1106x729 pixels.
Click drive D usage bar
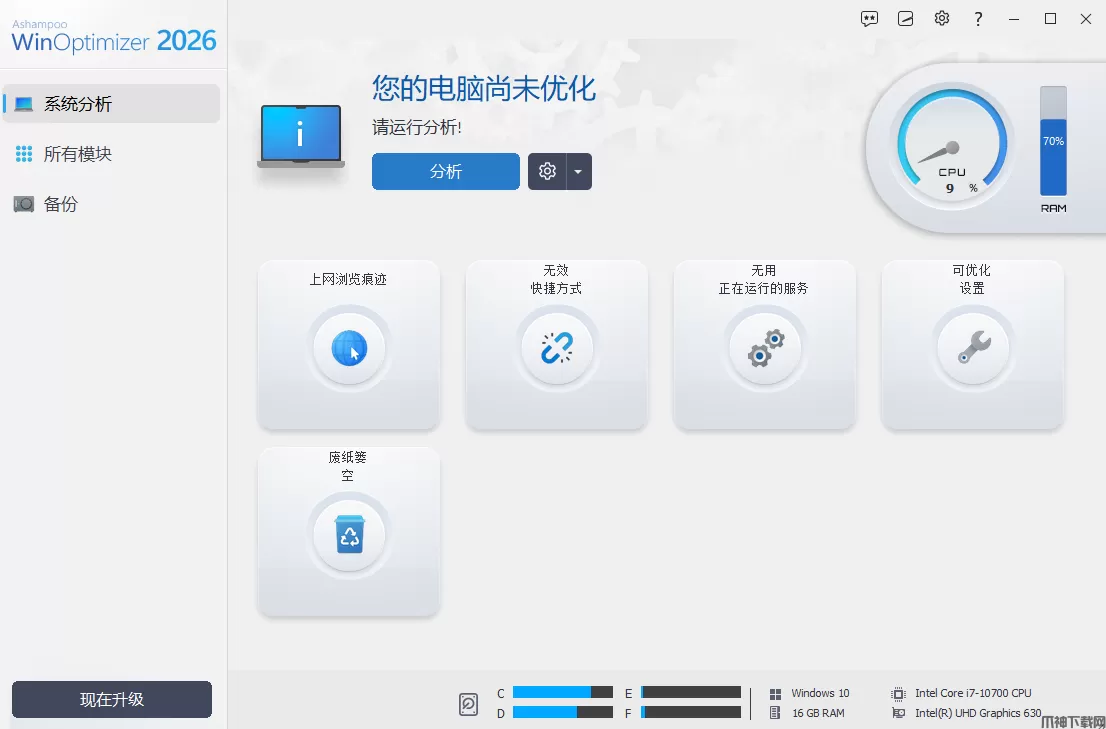coord(563,713)
